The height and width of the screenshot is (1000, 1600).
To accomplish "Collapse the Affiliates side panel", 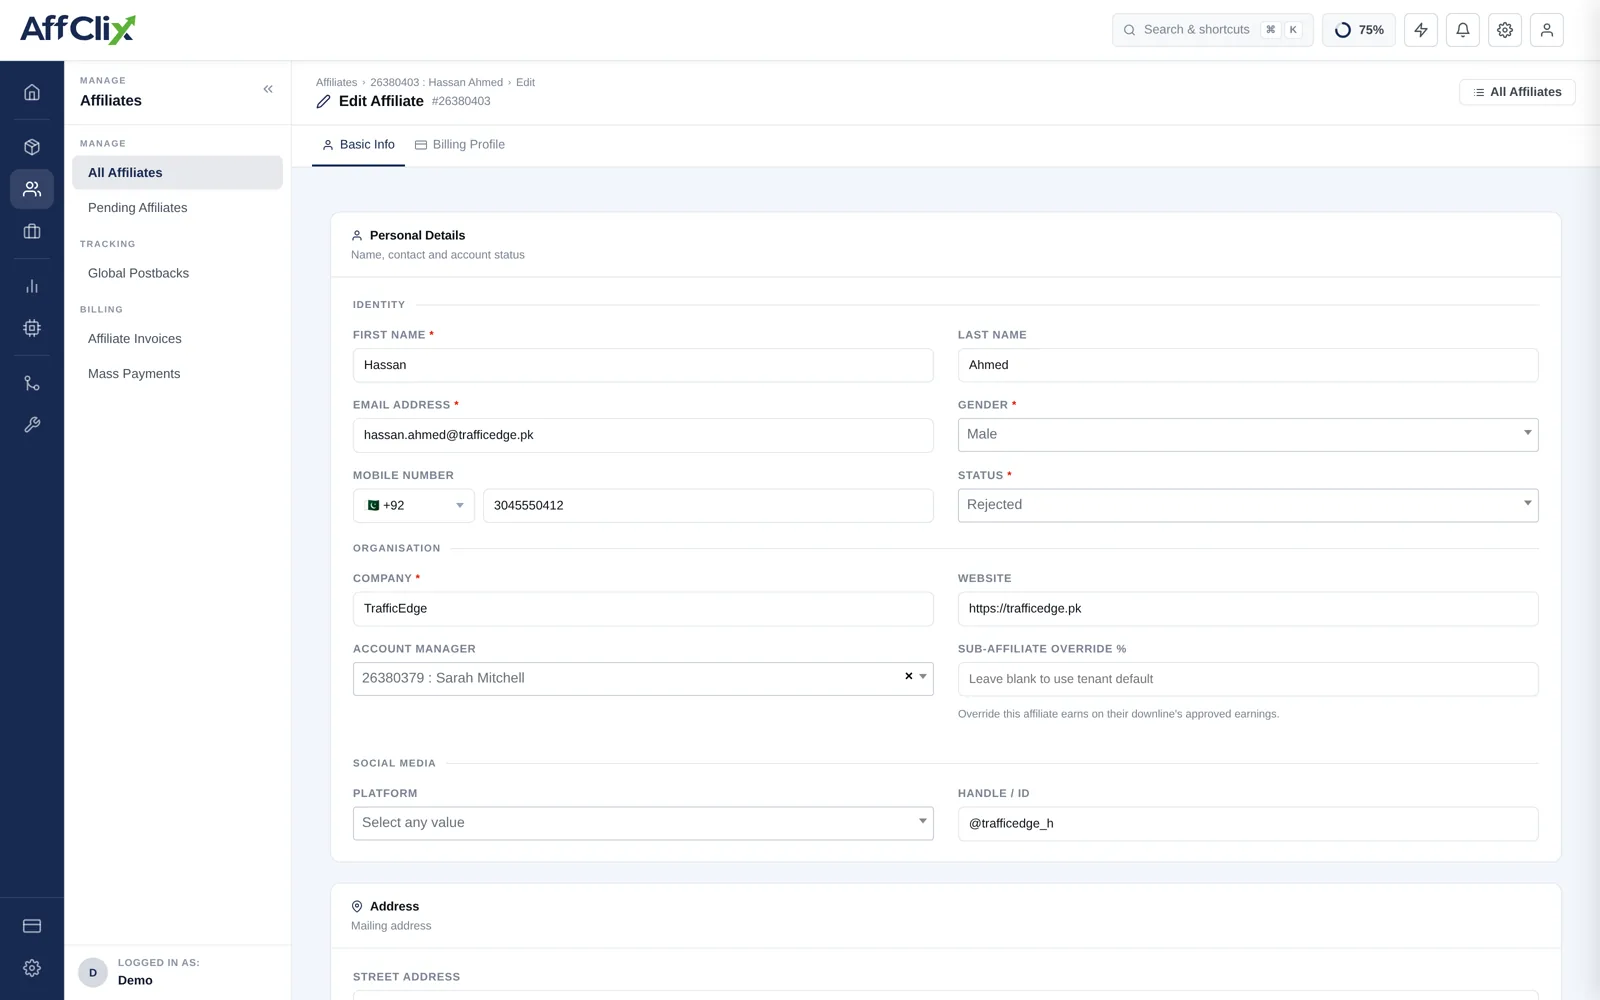I will [268, 89].
